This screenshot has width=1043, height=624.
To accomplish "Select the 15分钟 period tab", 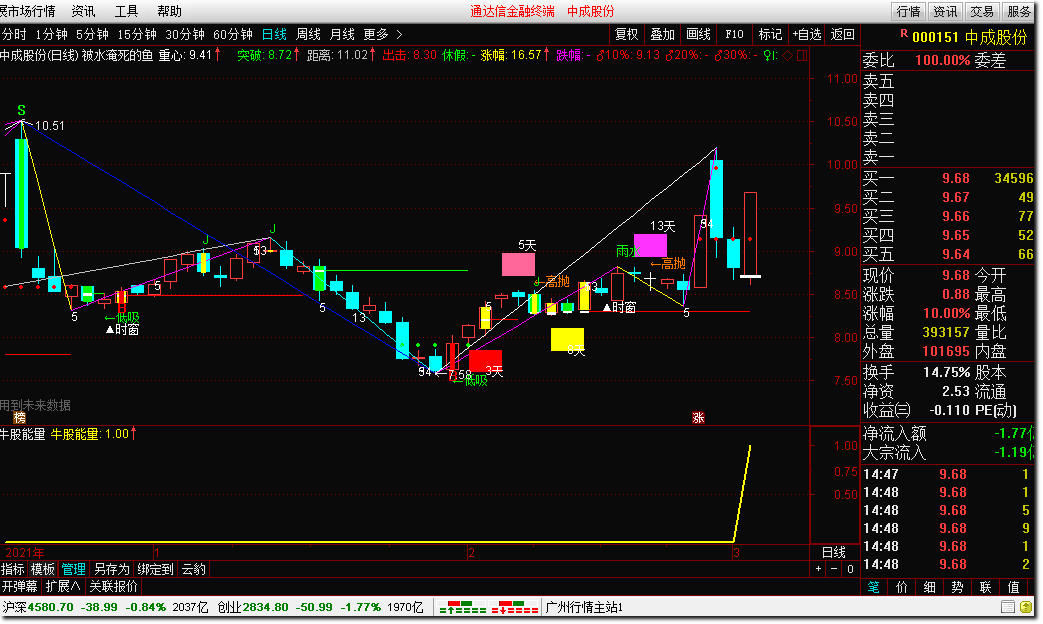I will pyautogui.click(x=136, y=35).
